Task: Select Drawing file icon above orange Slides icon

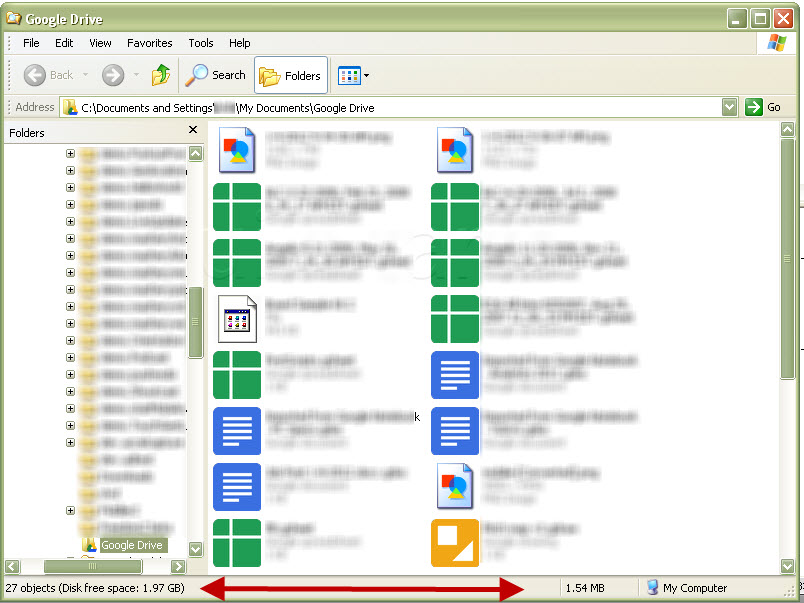Action: [x=454, y=486]
